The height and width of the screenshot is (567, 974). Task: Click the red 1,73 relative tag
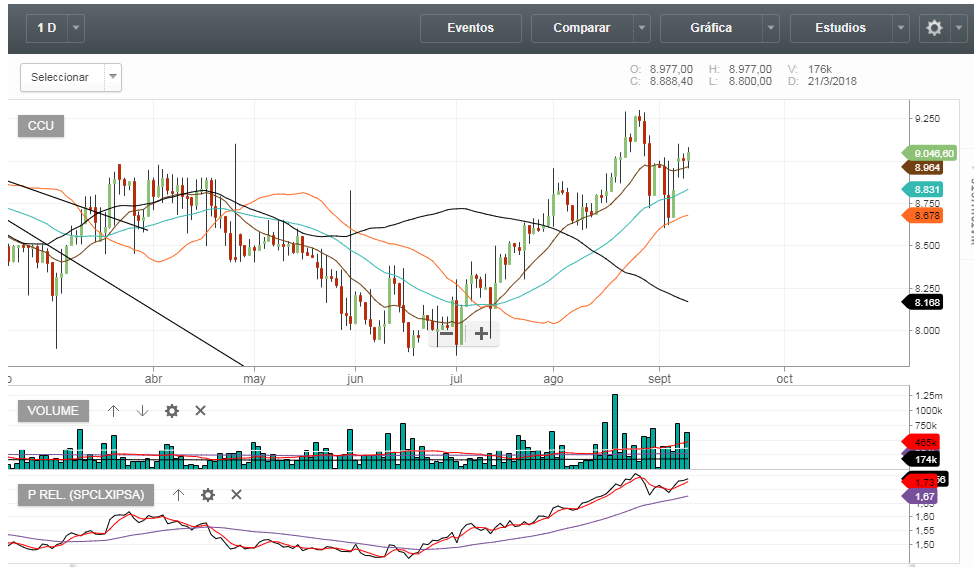click(920, 482)
